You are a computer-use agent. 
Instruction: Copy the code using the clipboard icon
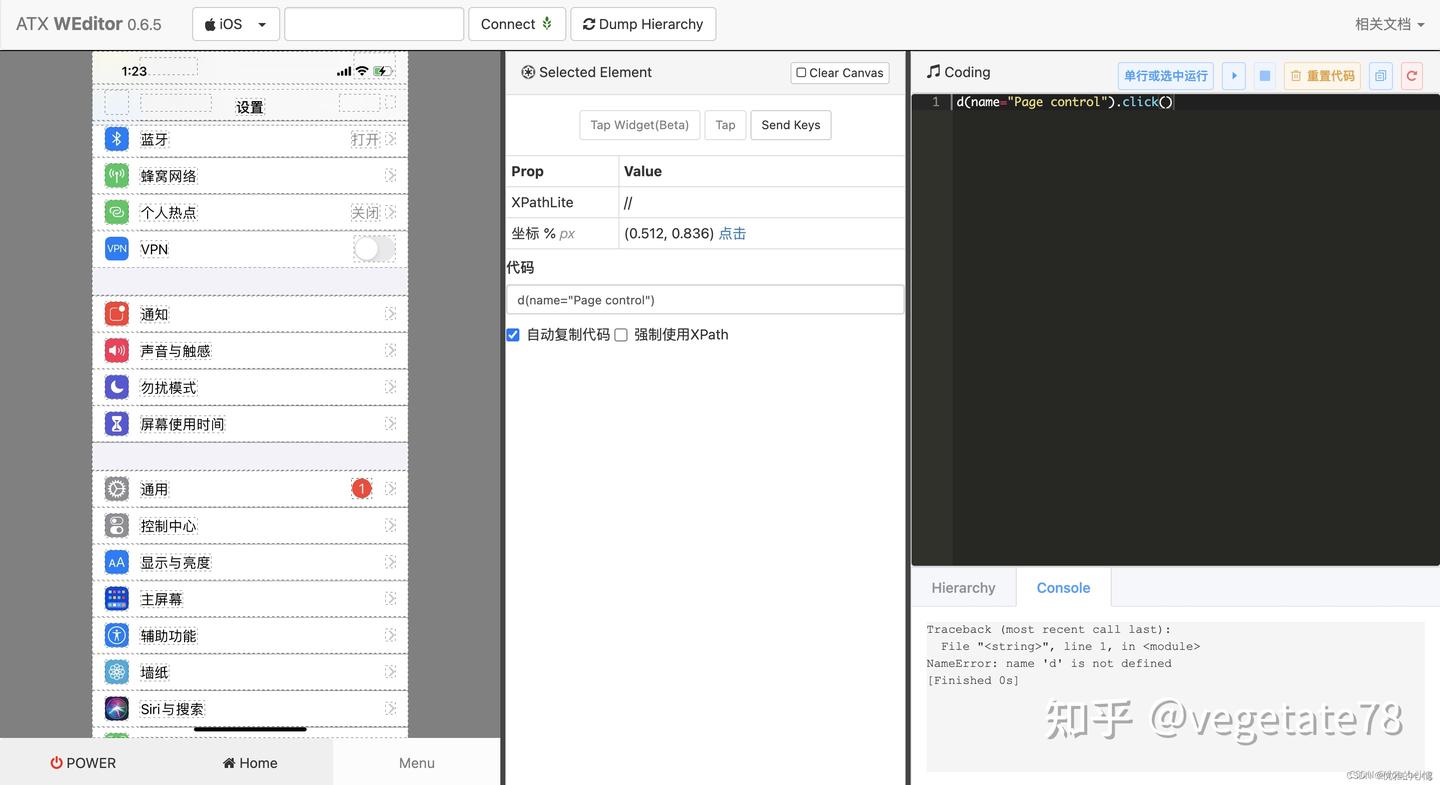click(1381, 75)
